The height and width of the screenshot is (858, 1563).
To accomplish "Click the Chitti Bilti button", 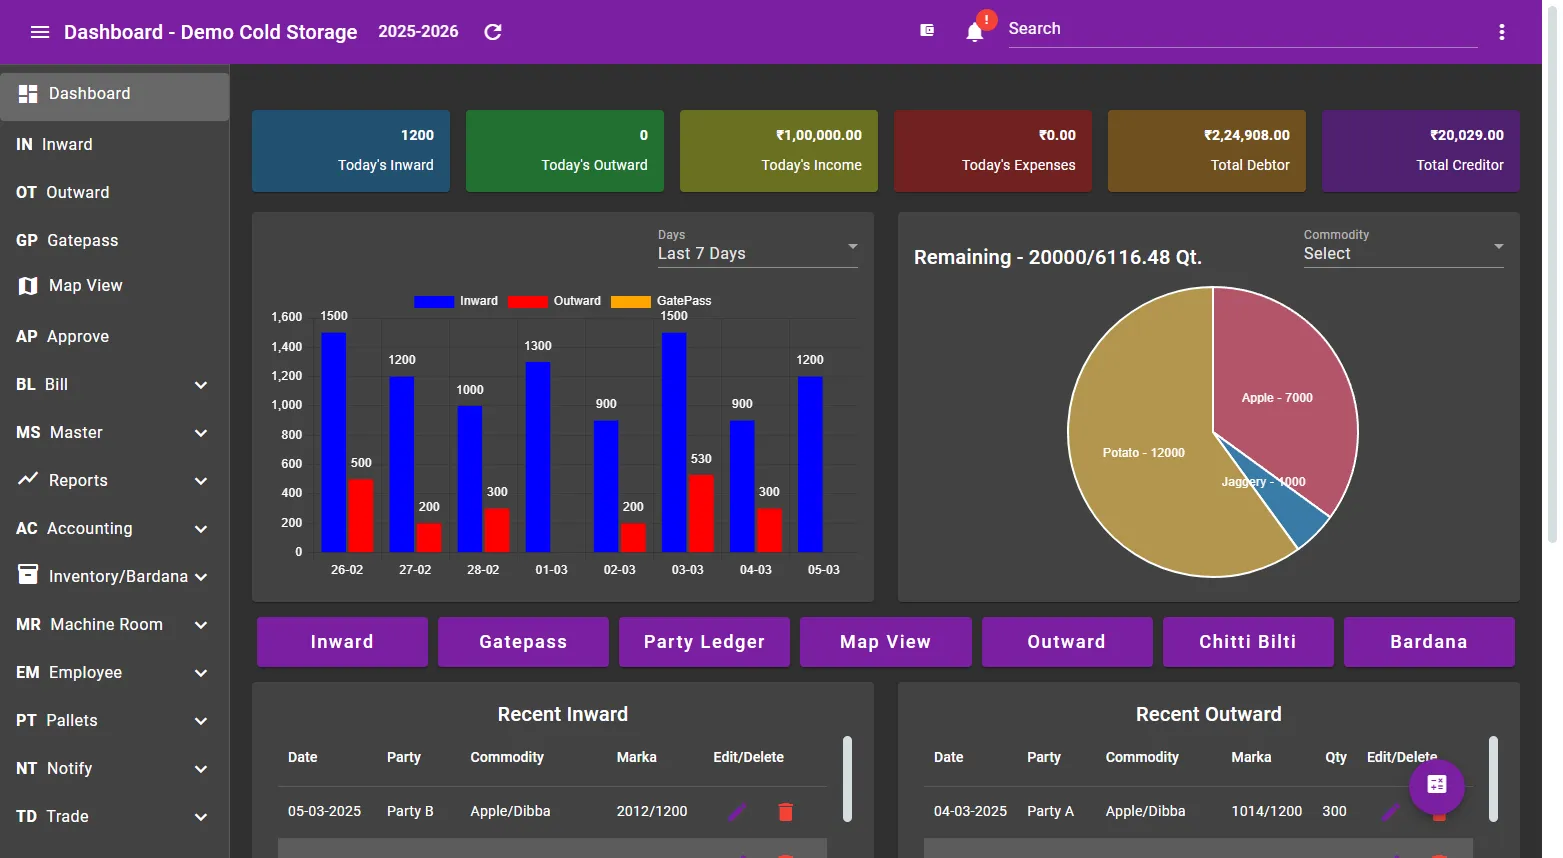I will [1247, 641].
